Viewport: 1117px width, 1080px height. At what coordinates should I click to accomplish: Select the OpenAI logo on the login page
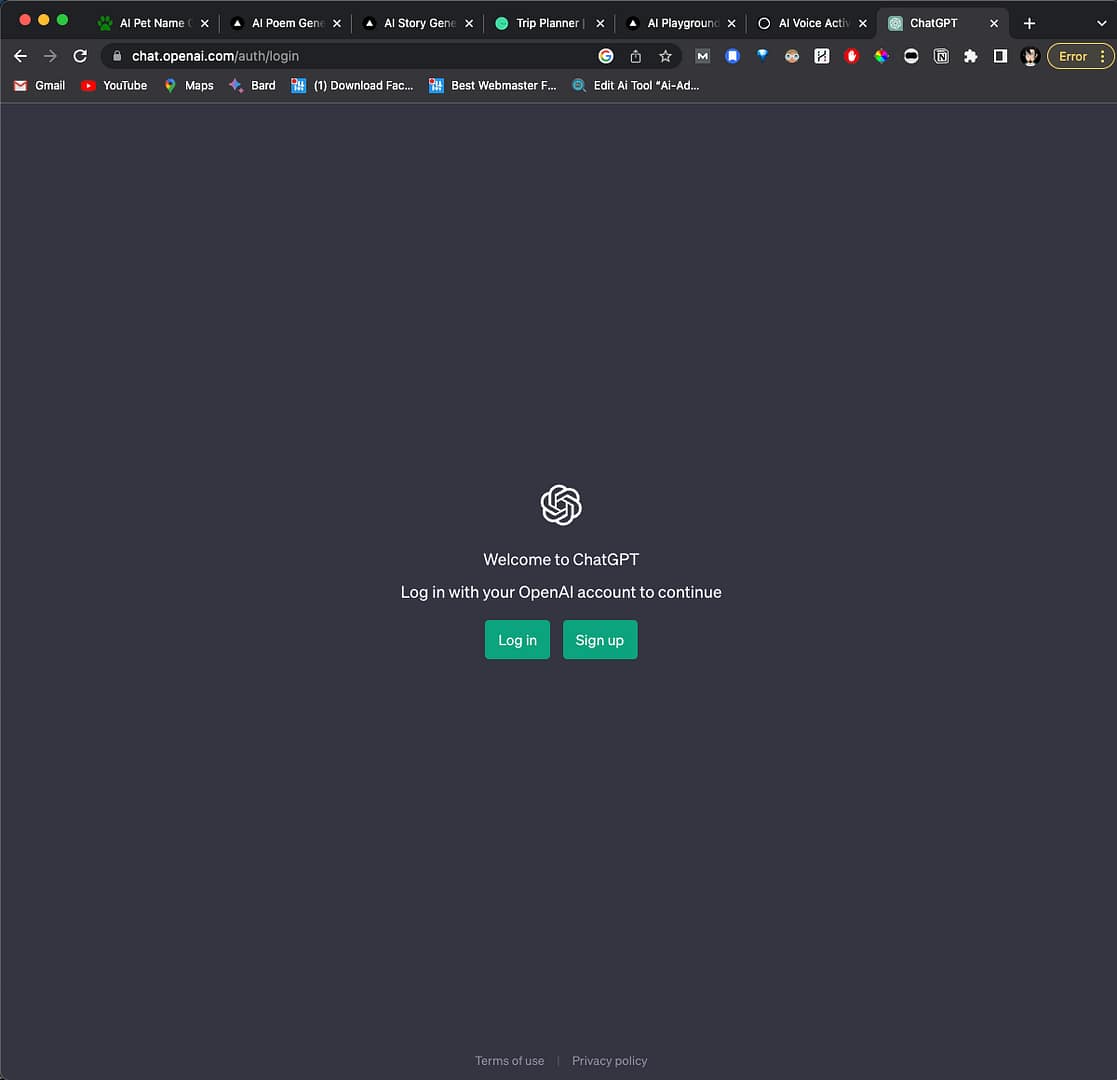(561, 505)
